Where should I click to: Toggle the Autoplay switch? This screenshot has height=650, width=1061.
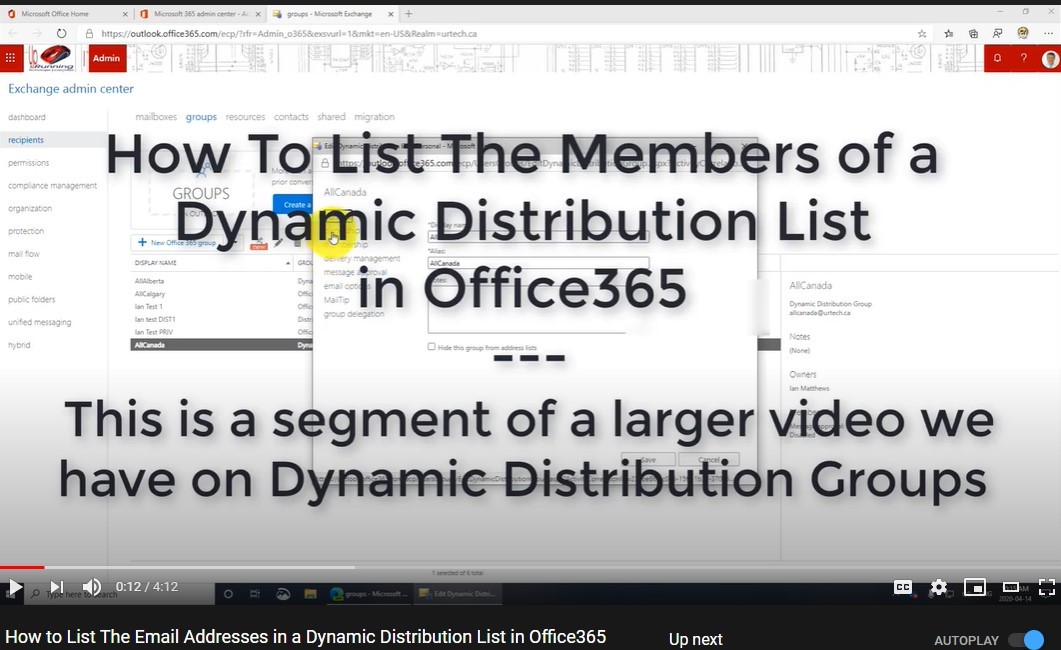pos(1025,640)
